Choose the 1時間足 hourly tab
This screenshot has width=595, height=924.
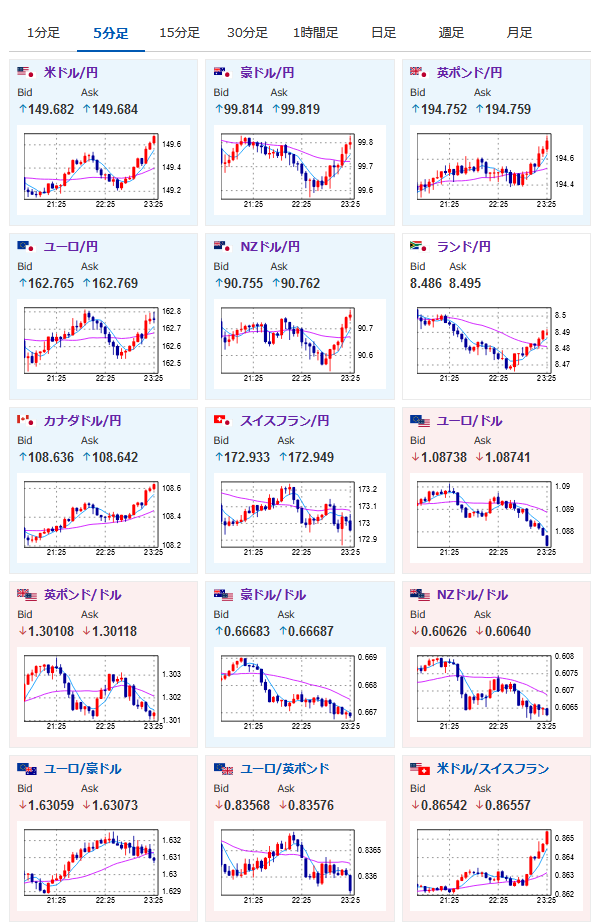point(316,33)
